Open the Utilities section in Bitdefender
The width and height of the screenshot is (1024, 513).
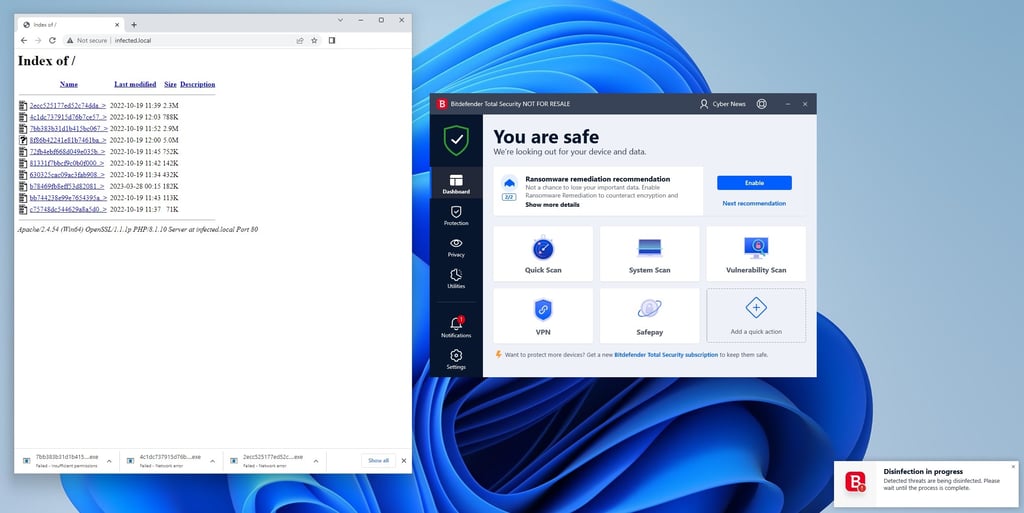click(x=456, y=278)
